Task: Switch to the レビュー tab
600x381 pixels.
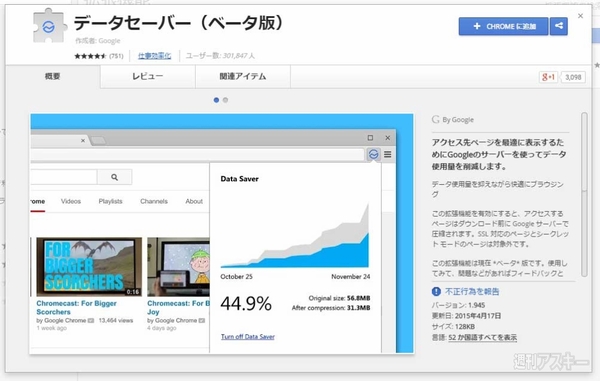Action: click(x=148, y=77)
